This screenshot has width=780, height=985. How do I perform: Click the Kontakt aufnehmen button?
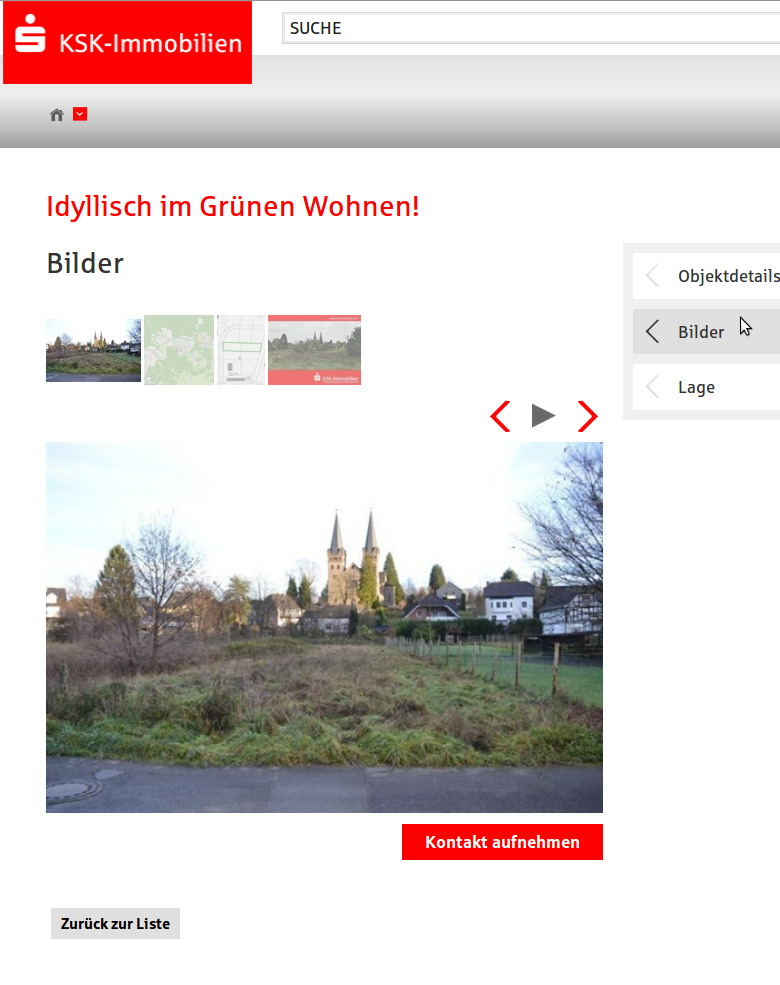tap(502, 842)
